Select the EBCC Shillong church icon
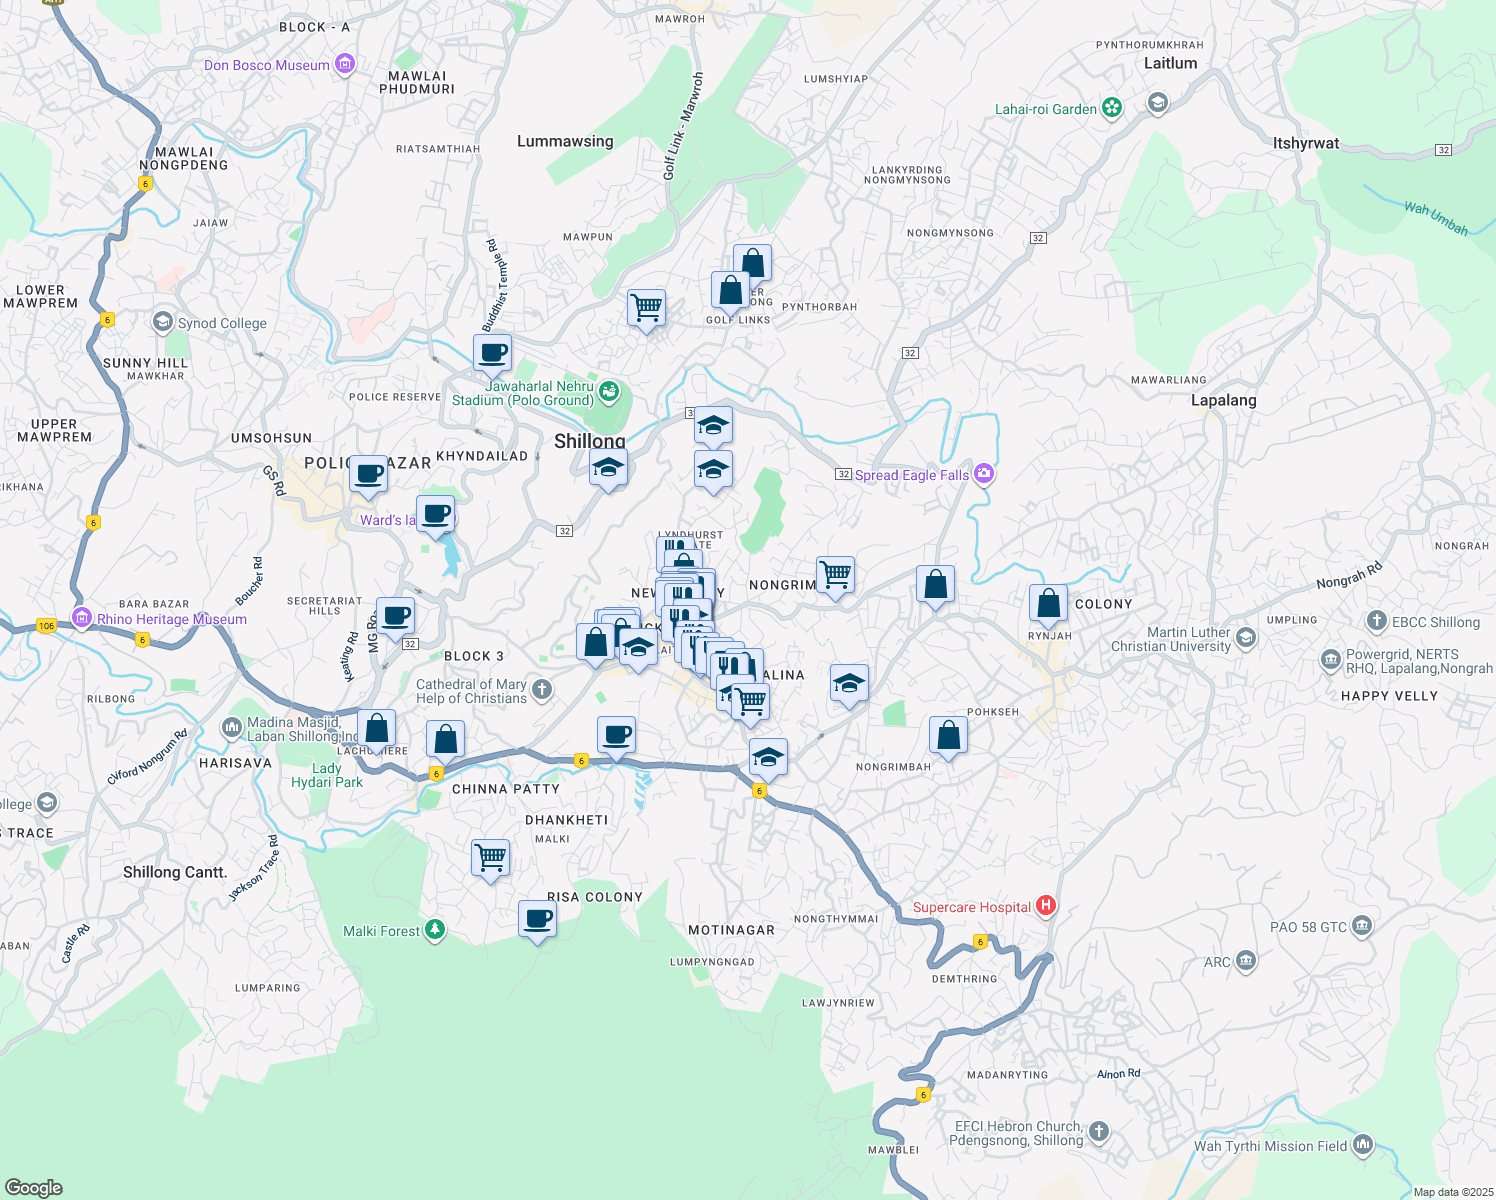The width and height of the screenshot is (1496, 1200). (1377, 621)
